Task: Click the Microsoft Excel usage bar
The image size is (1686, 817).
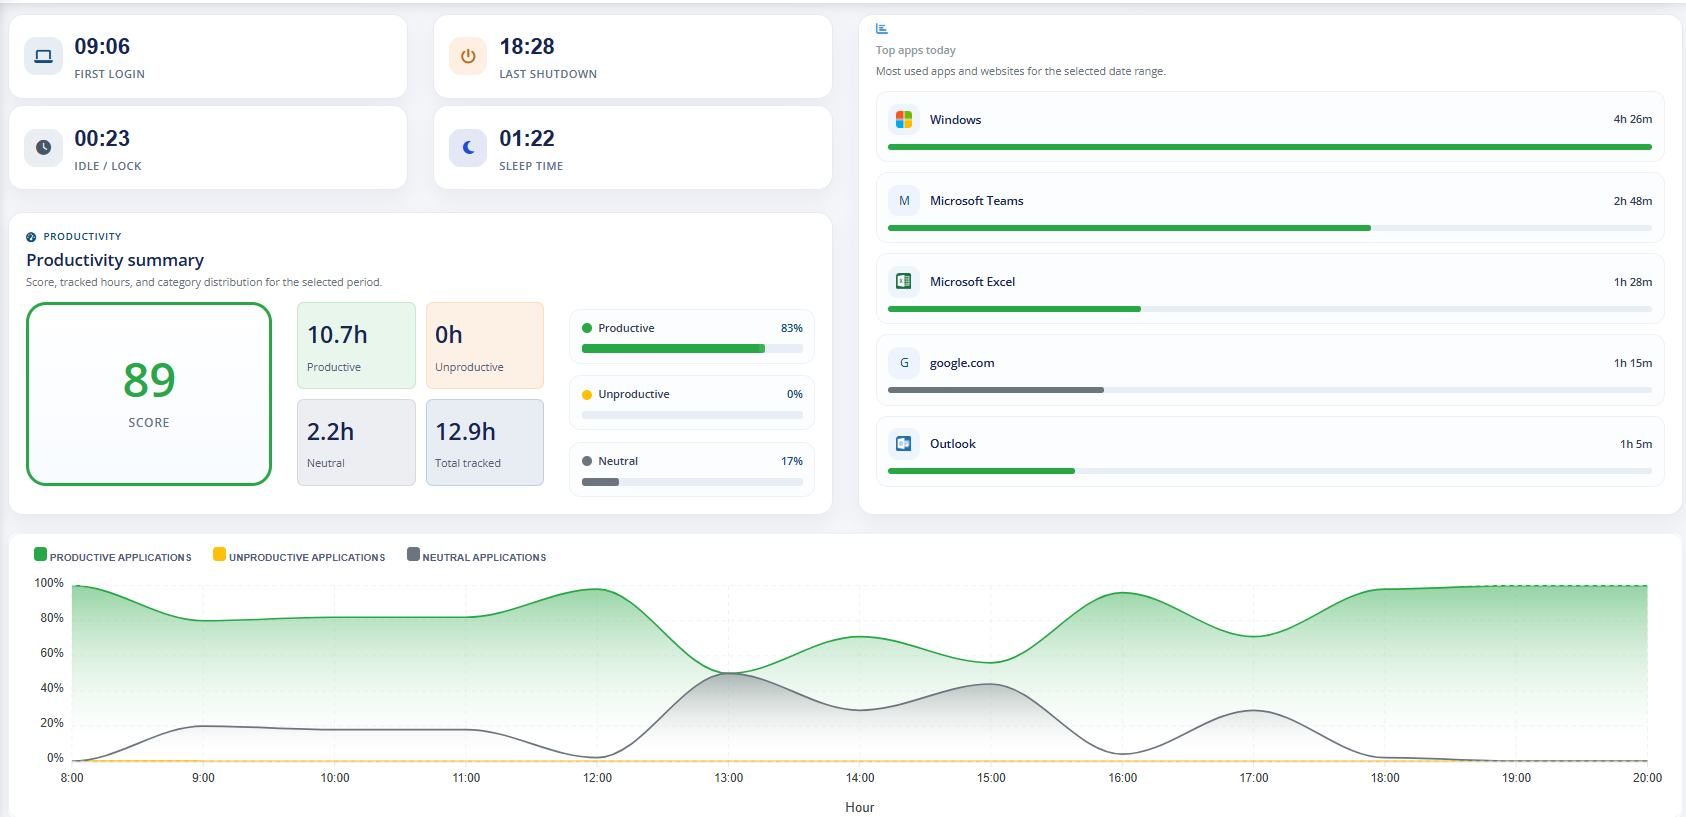Action: click(x=1270, y=309)
